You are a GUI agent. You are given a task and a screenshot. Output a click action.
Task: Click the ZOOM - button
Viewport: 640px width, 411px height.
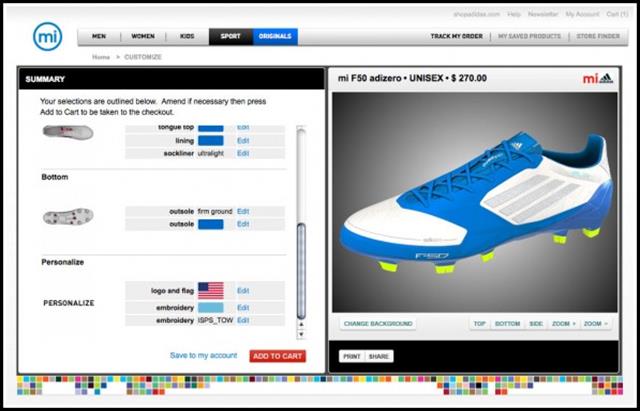(x=596, y=324)
